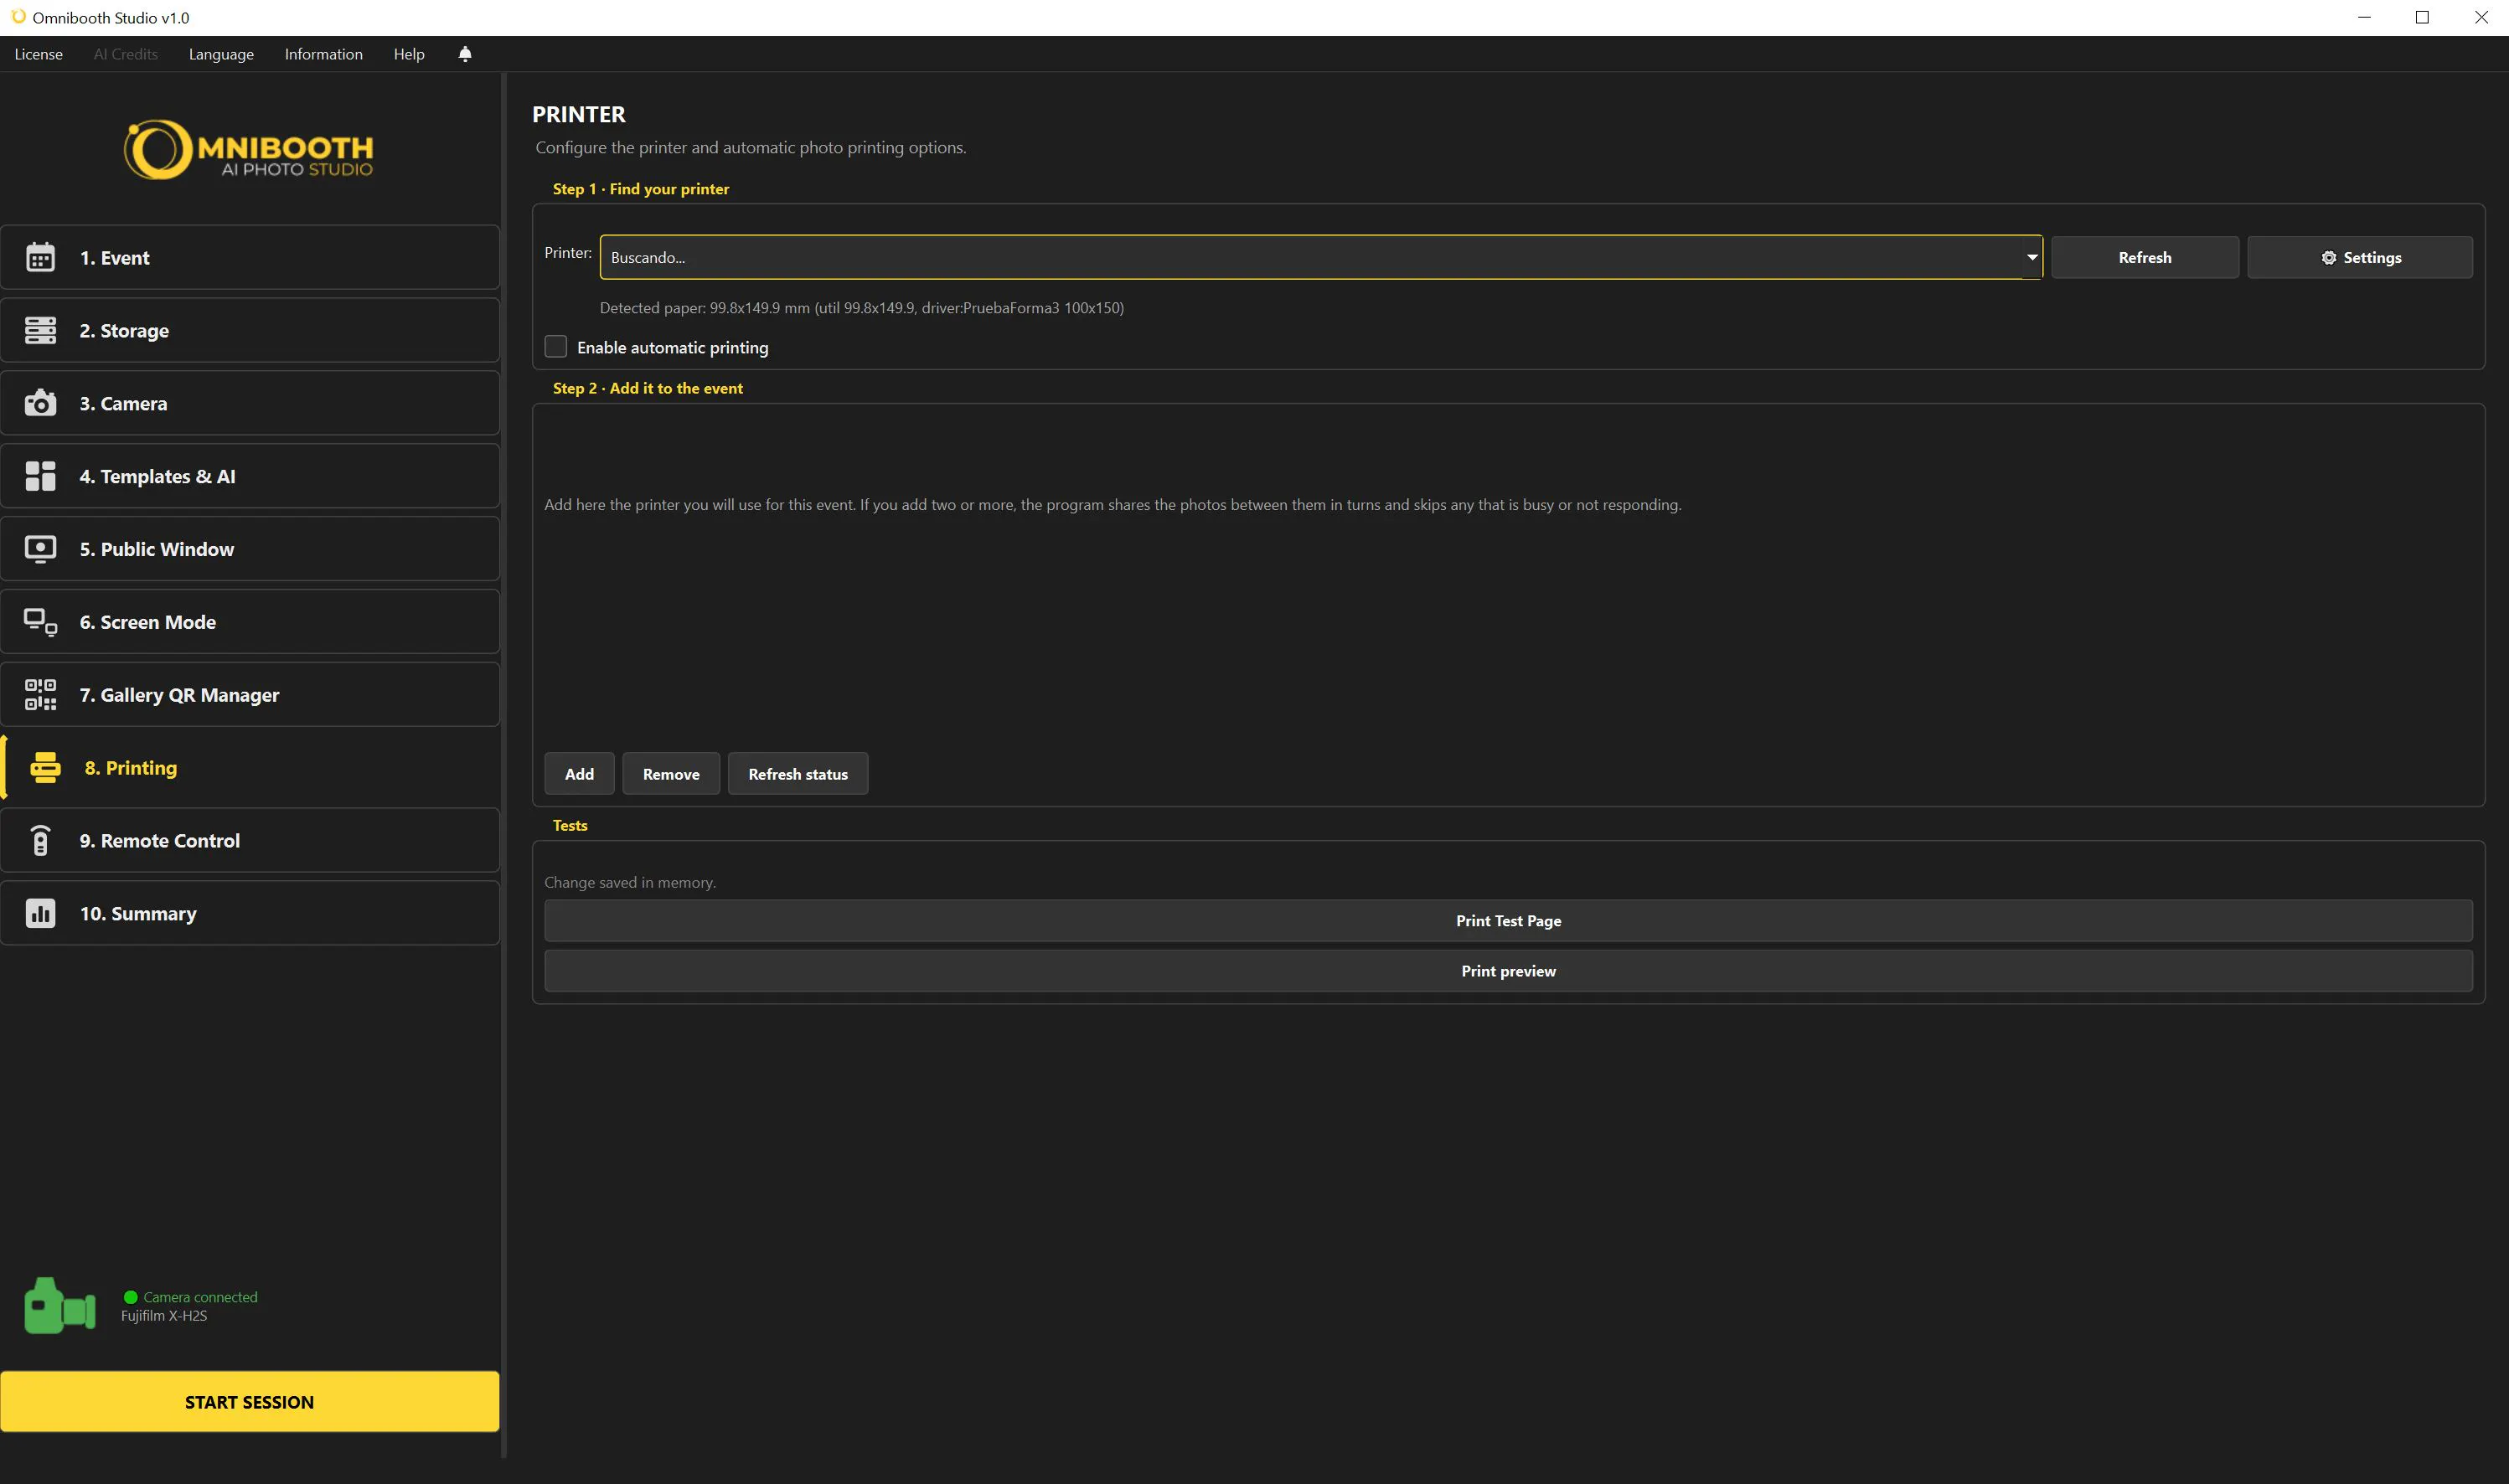2509x1484 pixels.
Task: Click Print Test Page button
Action: coord(1508,921)
